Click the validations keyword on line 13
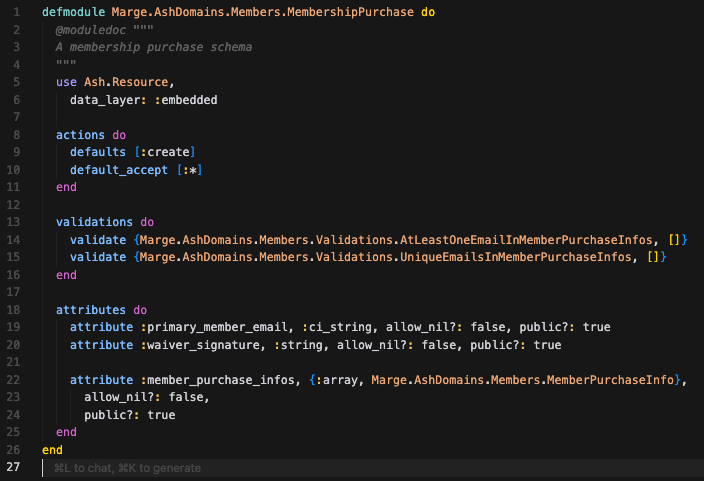This screenshot has height=481, width=704. (90, 222)
